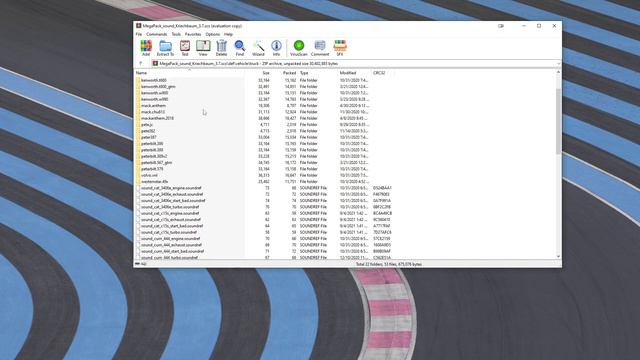Open the Favorites menu

tap(193, 34)
